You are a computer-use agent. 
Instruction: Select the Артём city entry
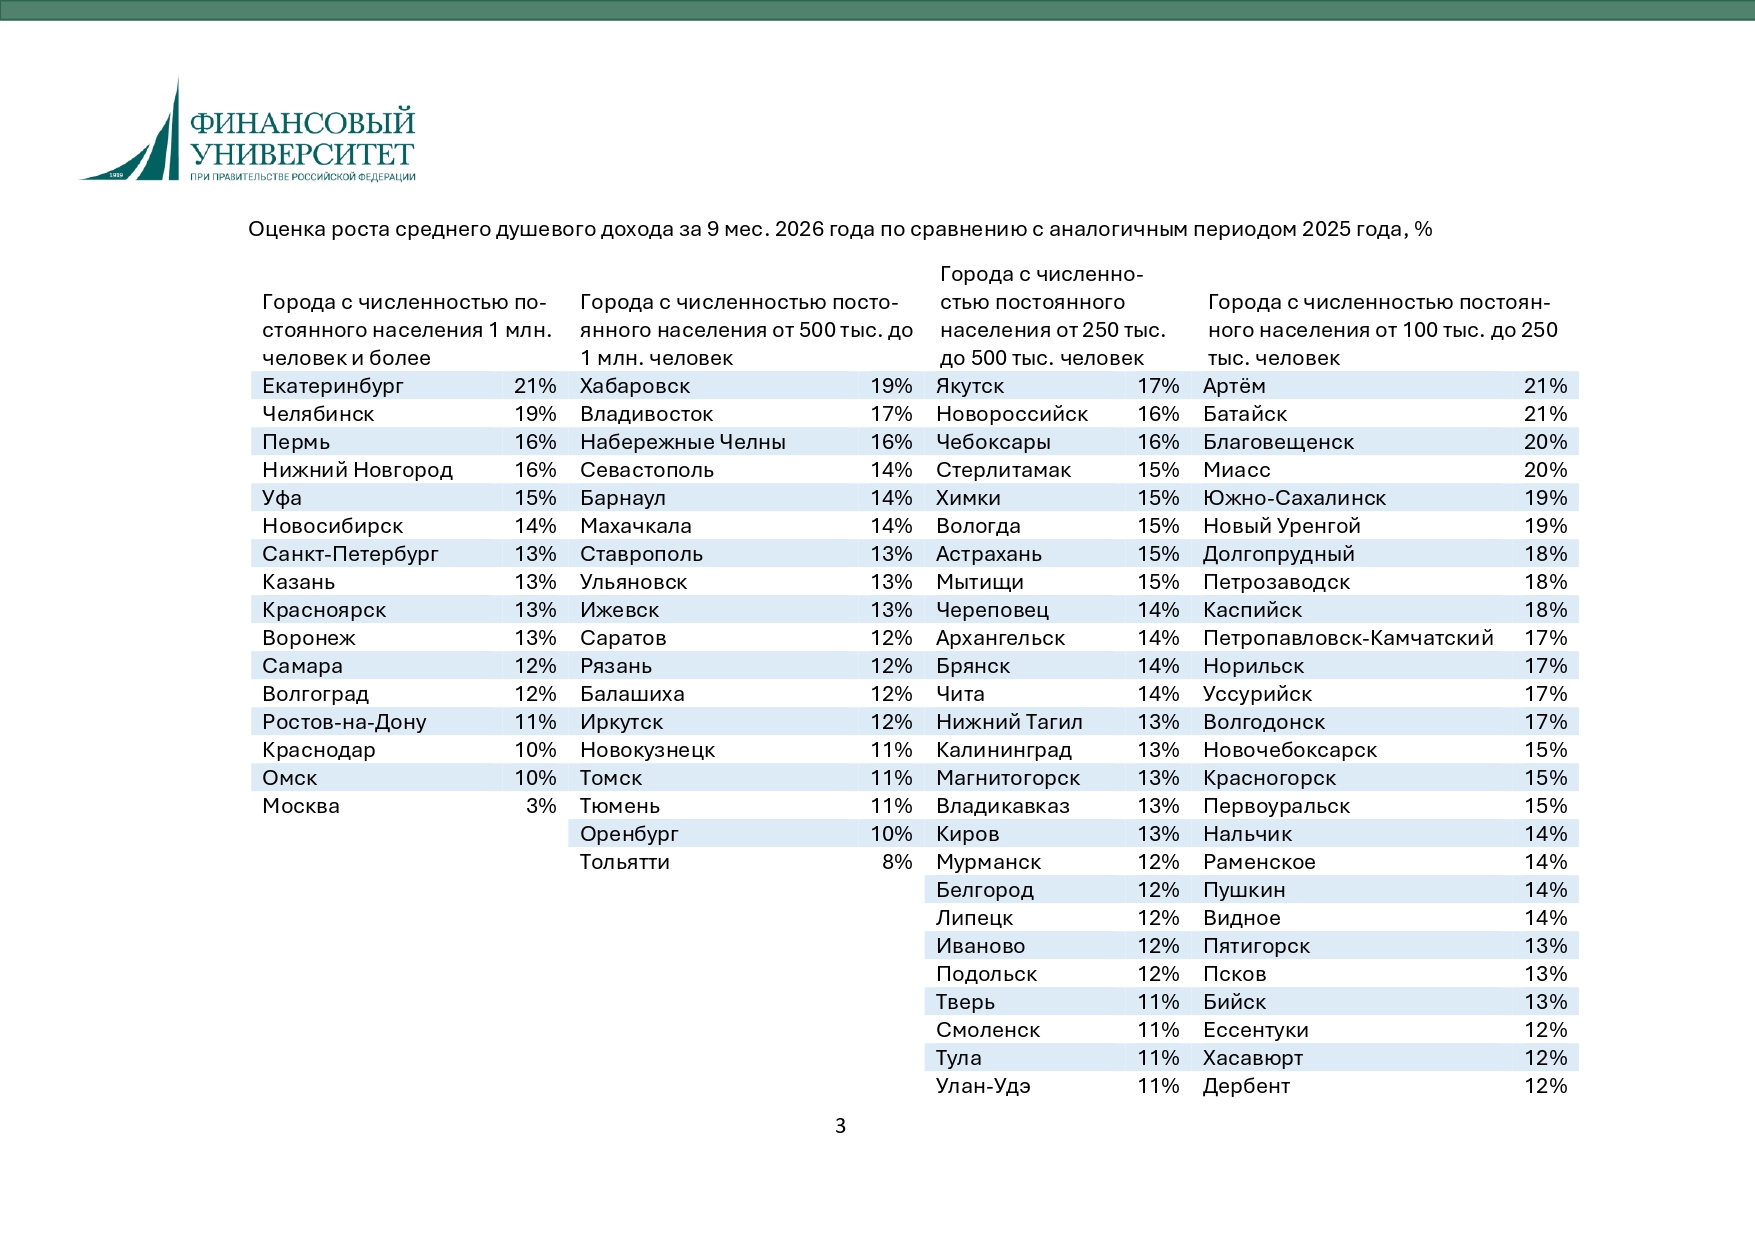(1234, 386)
